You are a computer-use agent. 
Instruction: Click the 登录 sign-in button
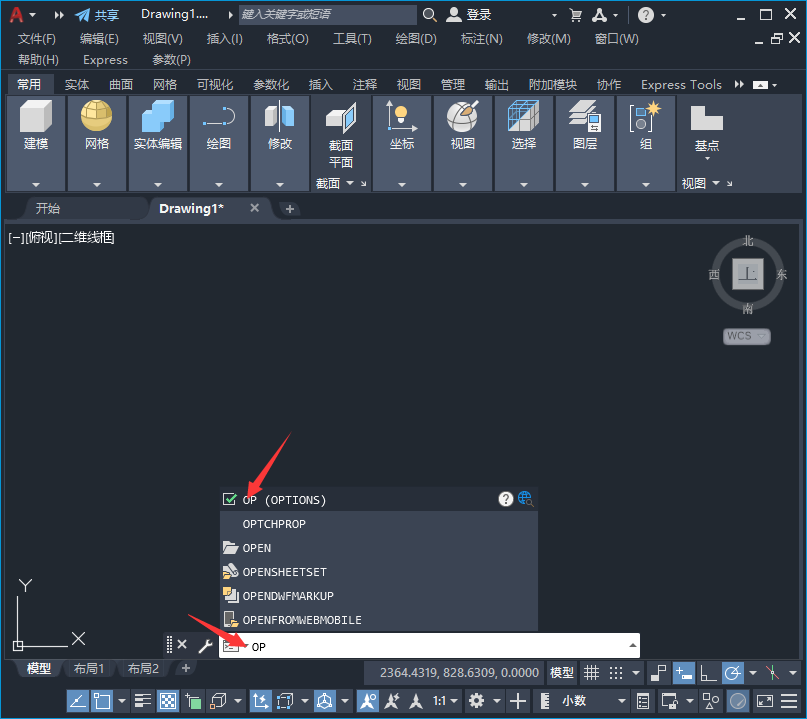click(468, 15)
